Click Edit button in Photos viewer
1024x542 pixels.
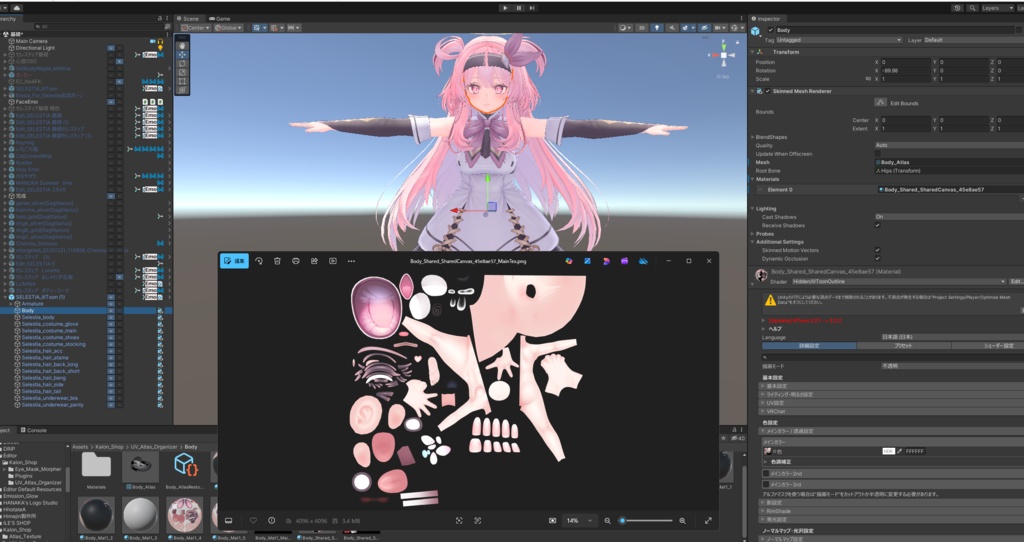pos(234,261)
